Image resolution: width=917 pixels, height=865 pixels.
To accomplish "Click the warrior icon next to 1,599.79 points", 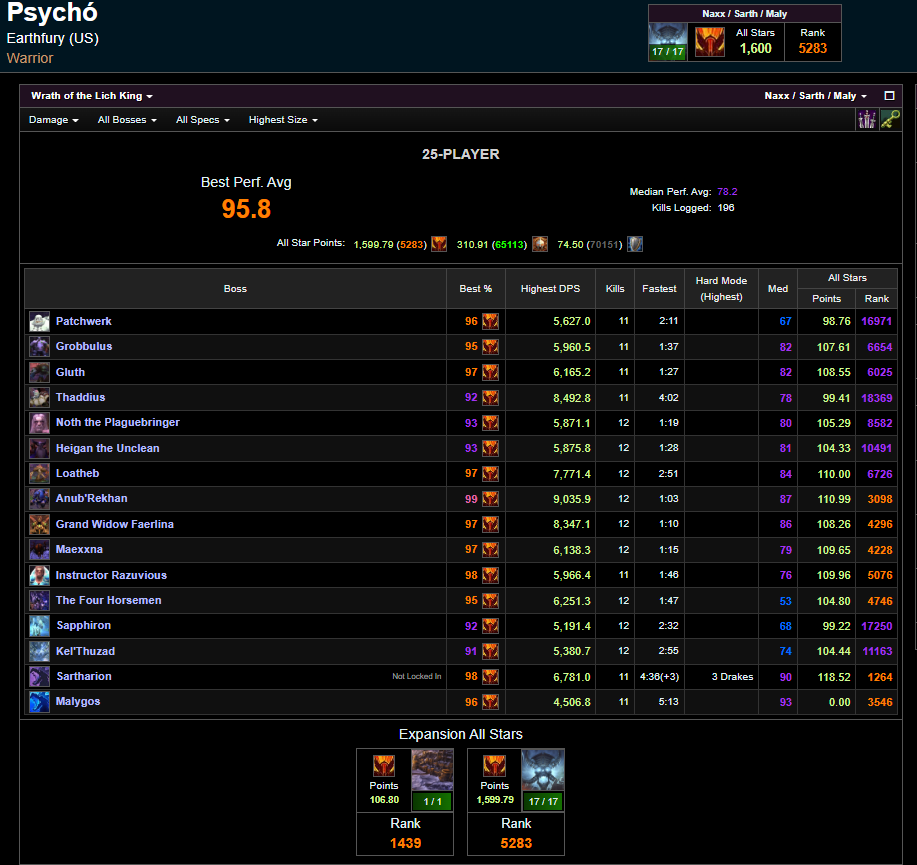I will coord(439,244).
